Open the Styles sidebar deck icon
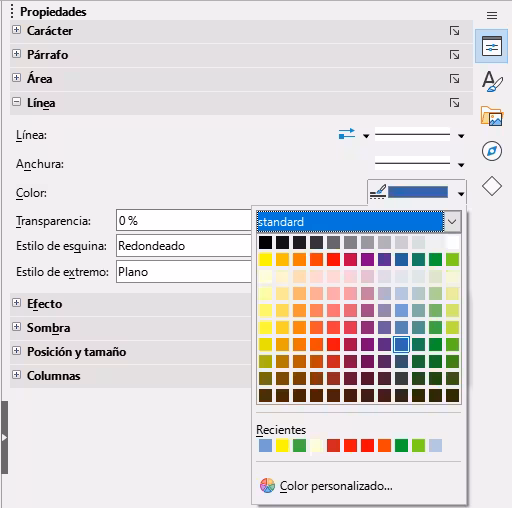 pyautogui.click(x=492, y=81)
